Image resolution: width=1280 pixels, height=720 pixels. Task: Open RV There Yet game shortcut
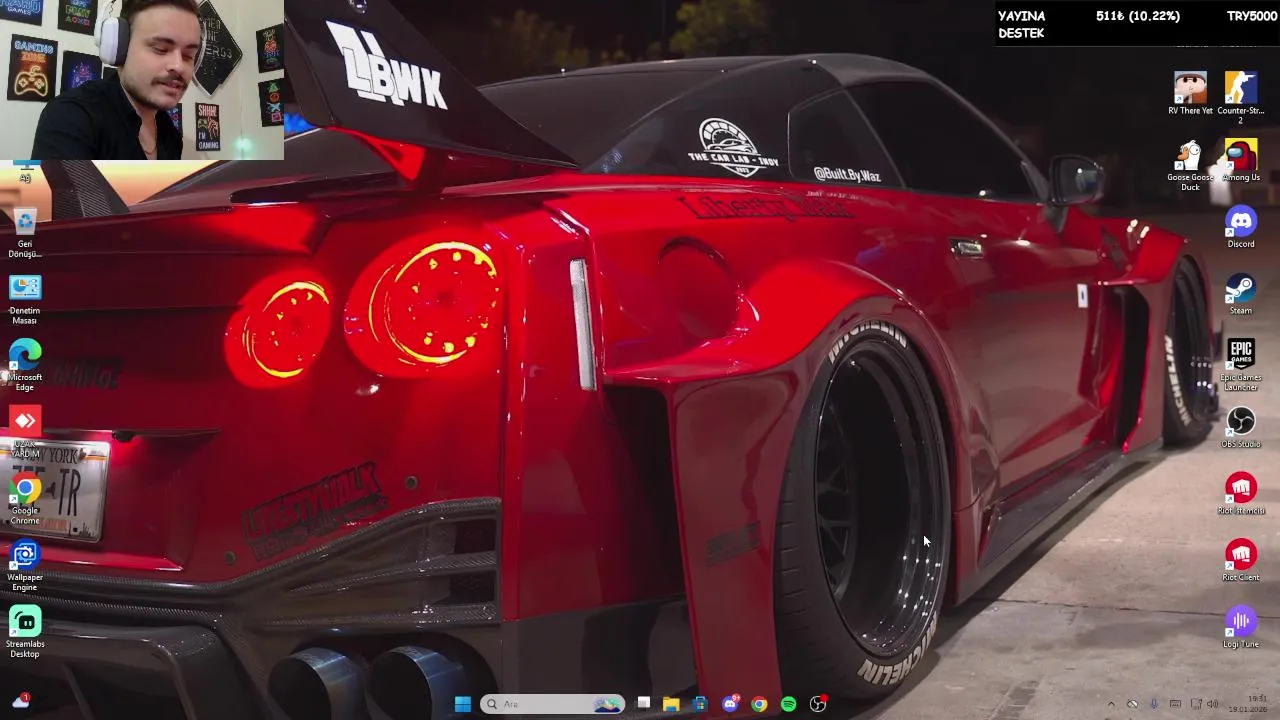pyautogui.click(x=1190, y=93)
